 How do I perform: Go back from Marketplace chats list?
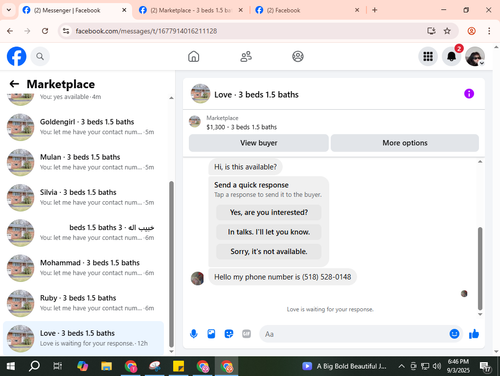14,84
